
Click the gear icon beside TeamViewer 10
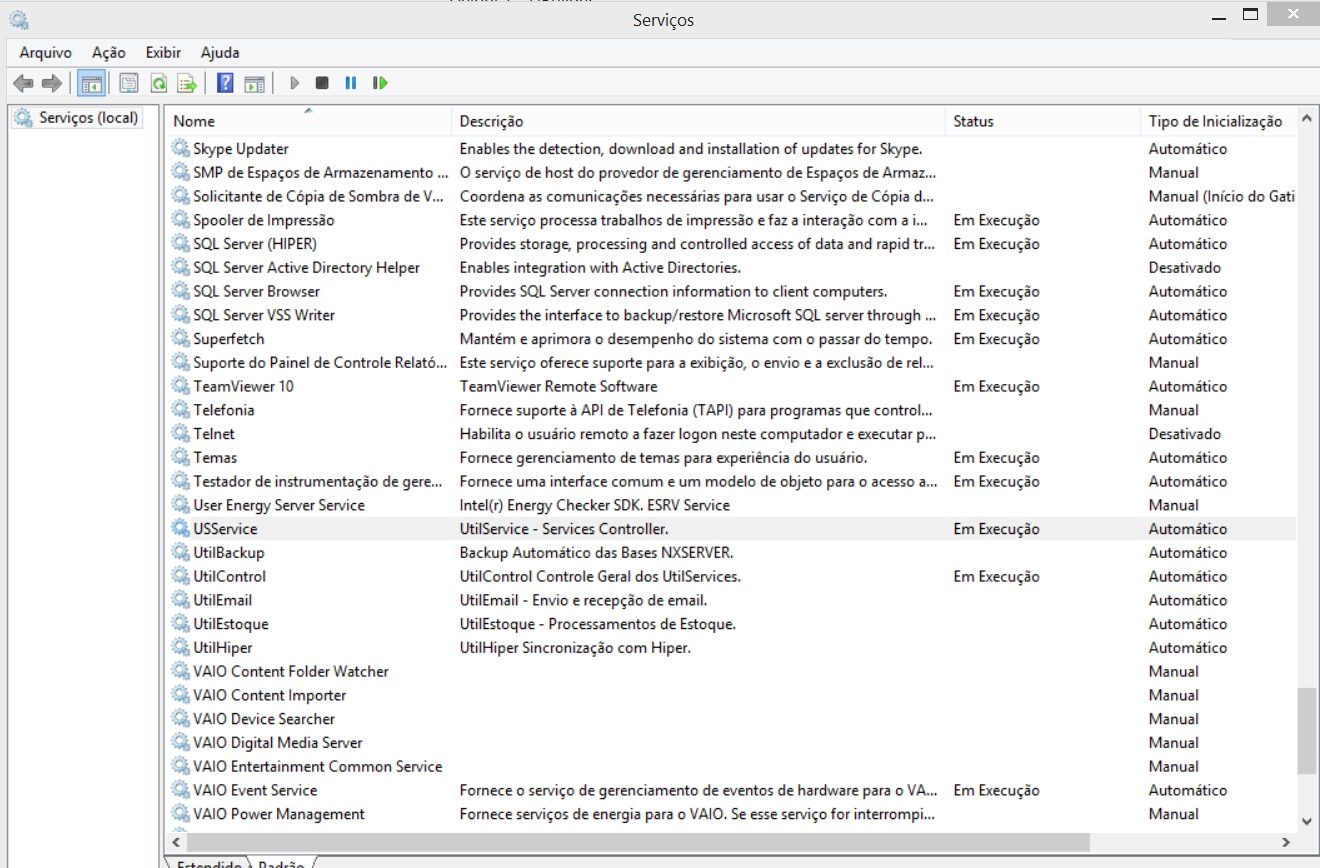180,386
